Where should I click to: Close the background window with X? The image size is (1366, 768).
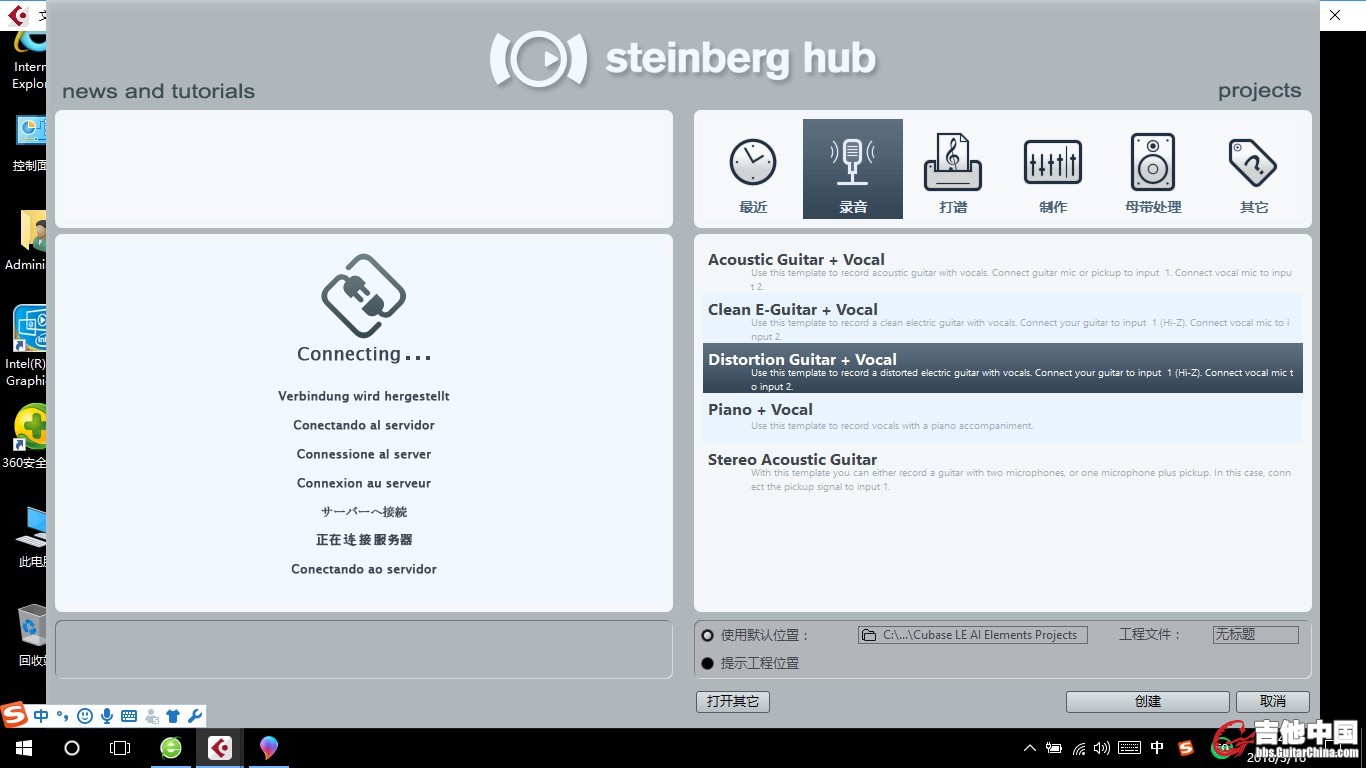point(1335,15)
